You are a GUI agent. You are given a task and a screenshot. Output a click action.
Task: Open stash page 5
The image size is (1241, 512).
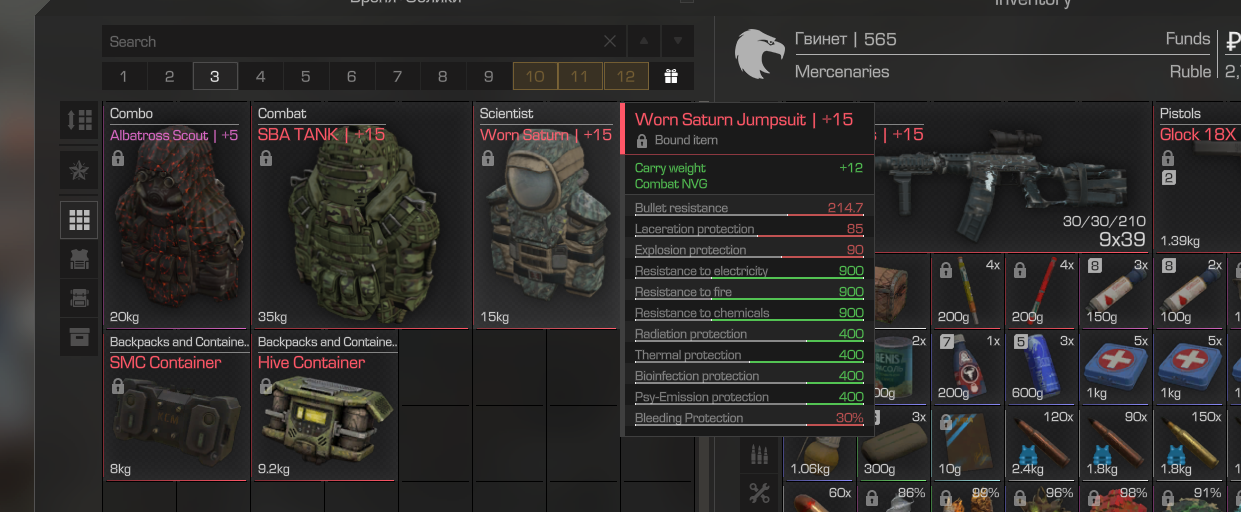306,76
